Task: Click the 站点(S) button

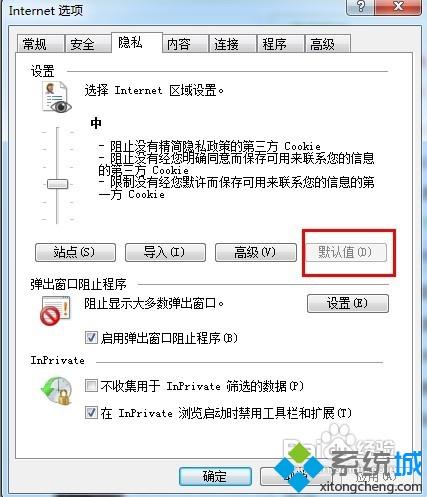Action: coord(75,252)
